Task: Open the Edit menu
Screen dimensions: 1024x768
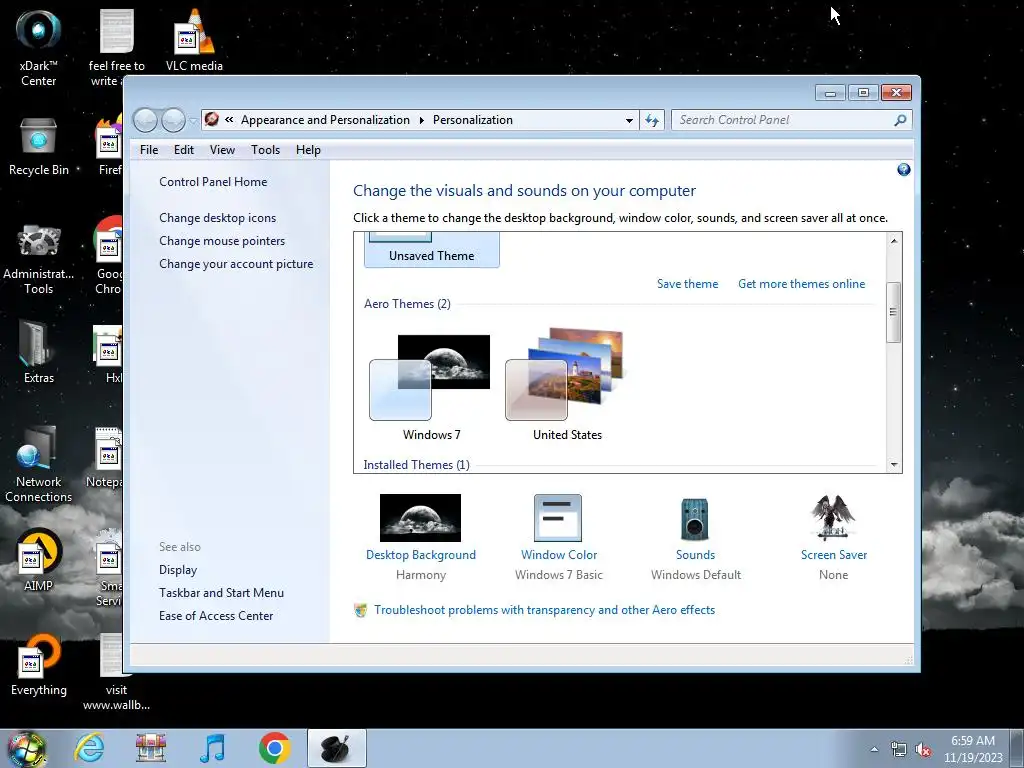Action: click(184, 150)
